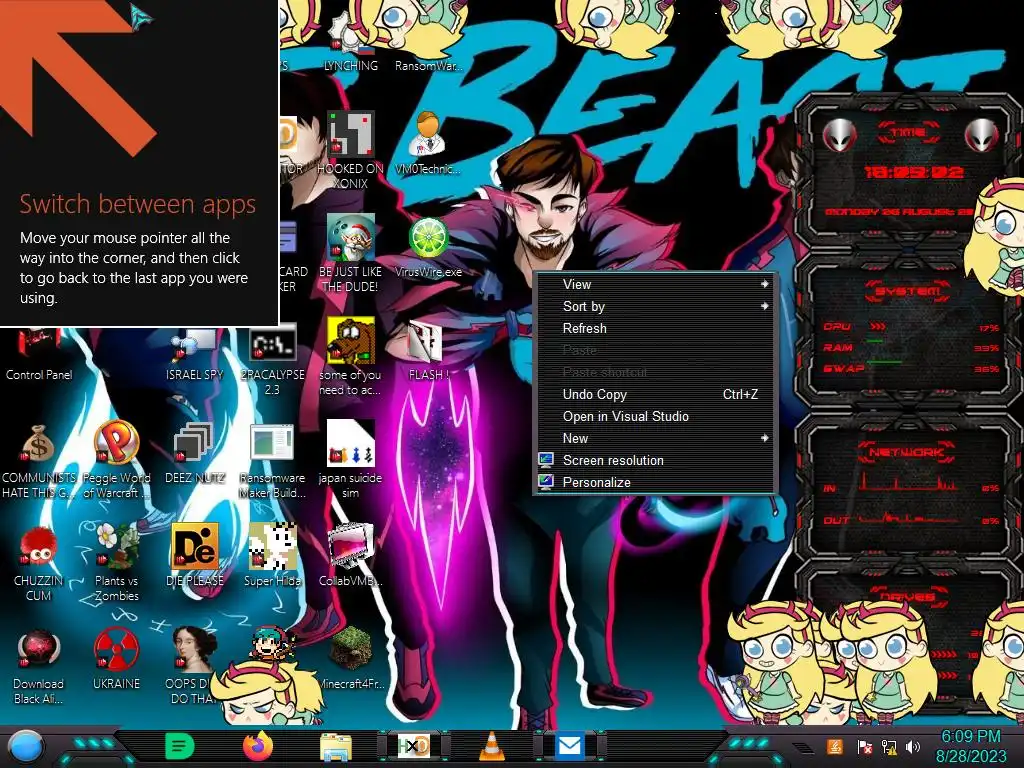Launch japan suicide sim icon

tap(351, 459)
